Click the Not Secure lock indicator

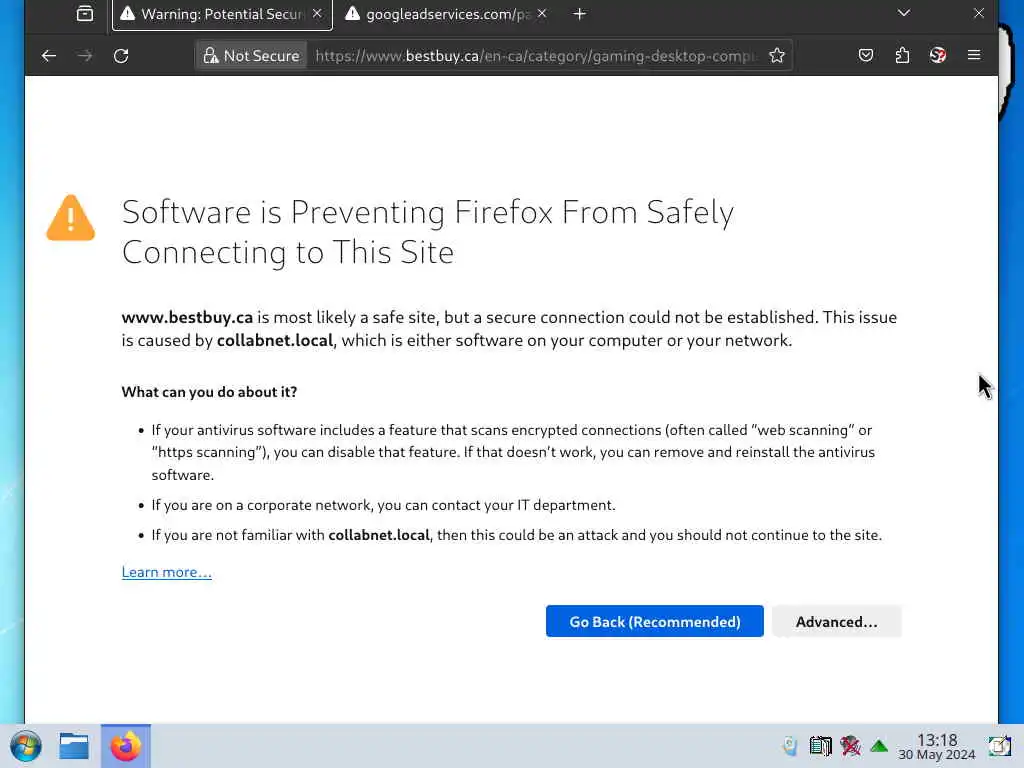tap(252, 56)
